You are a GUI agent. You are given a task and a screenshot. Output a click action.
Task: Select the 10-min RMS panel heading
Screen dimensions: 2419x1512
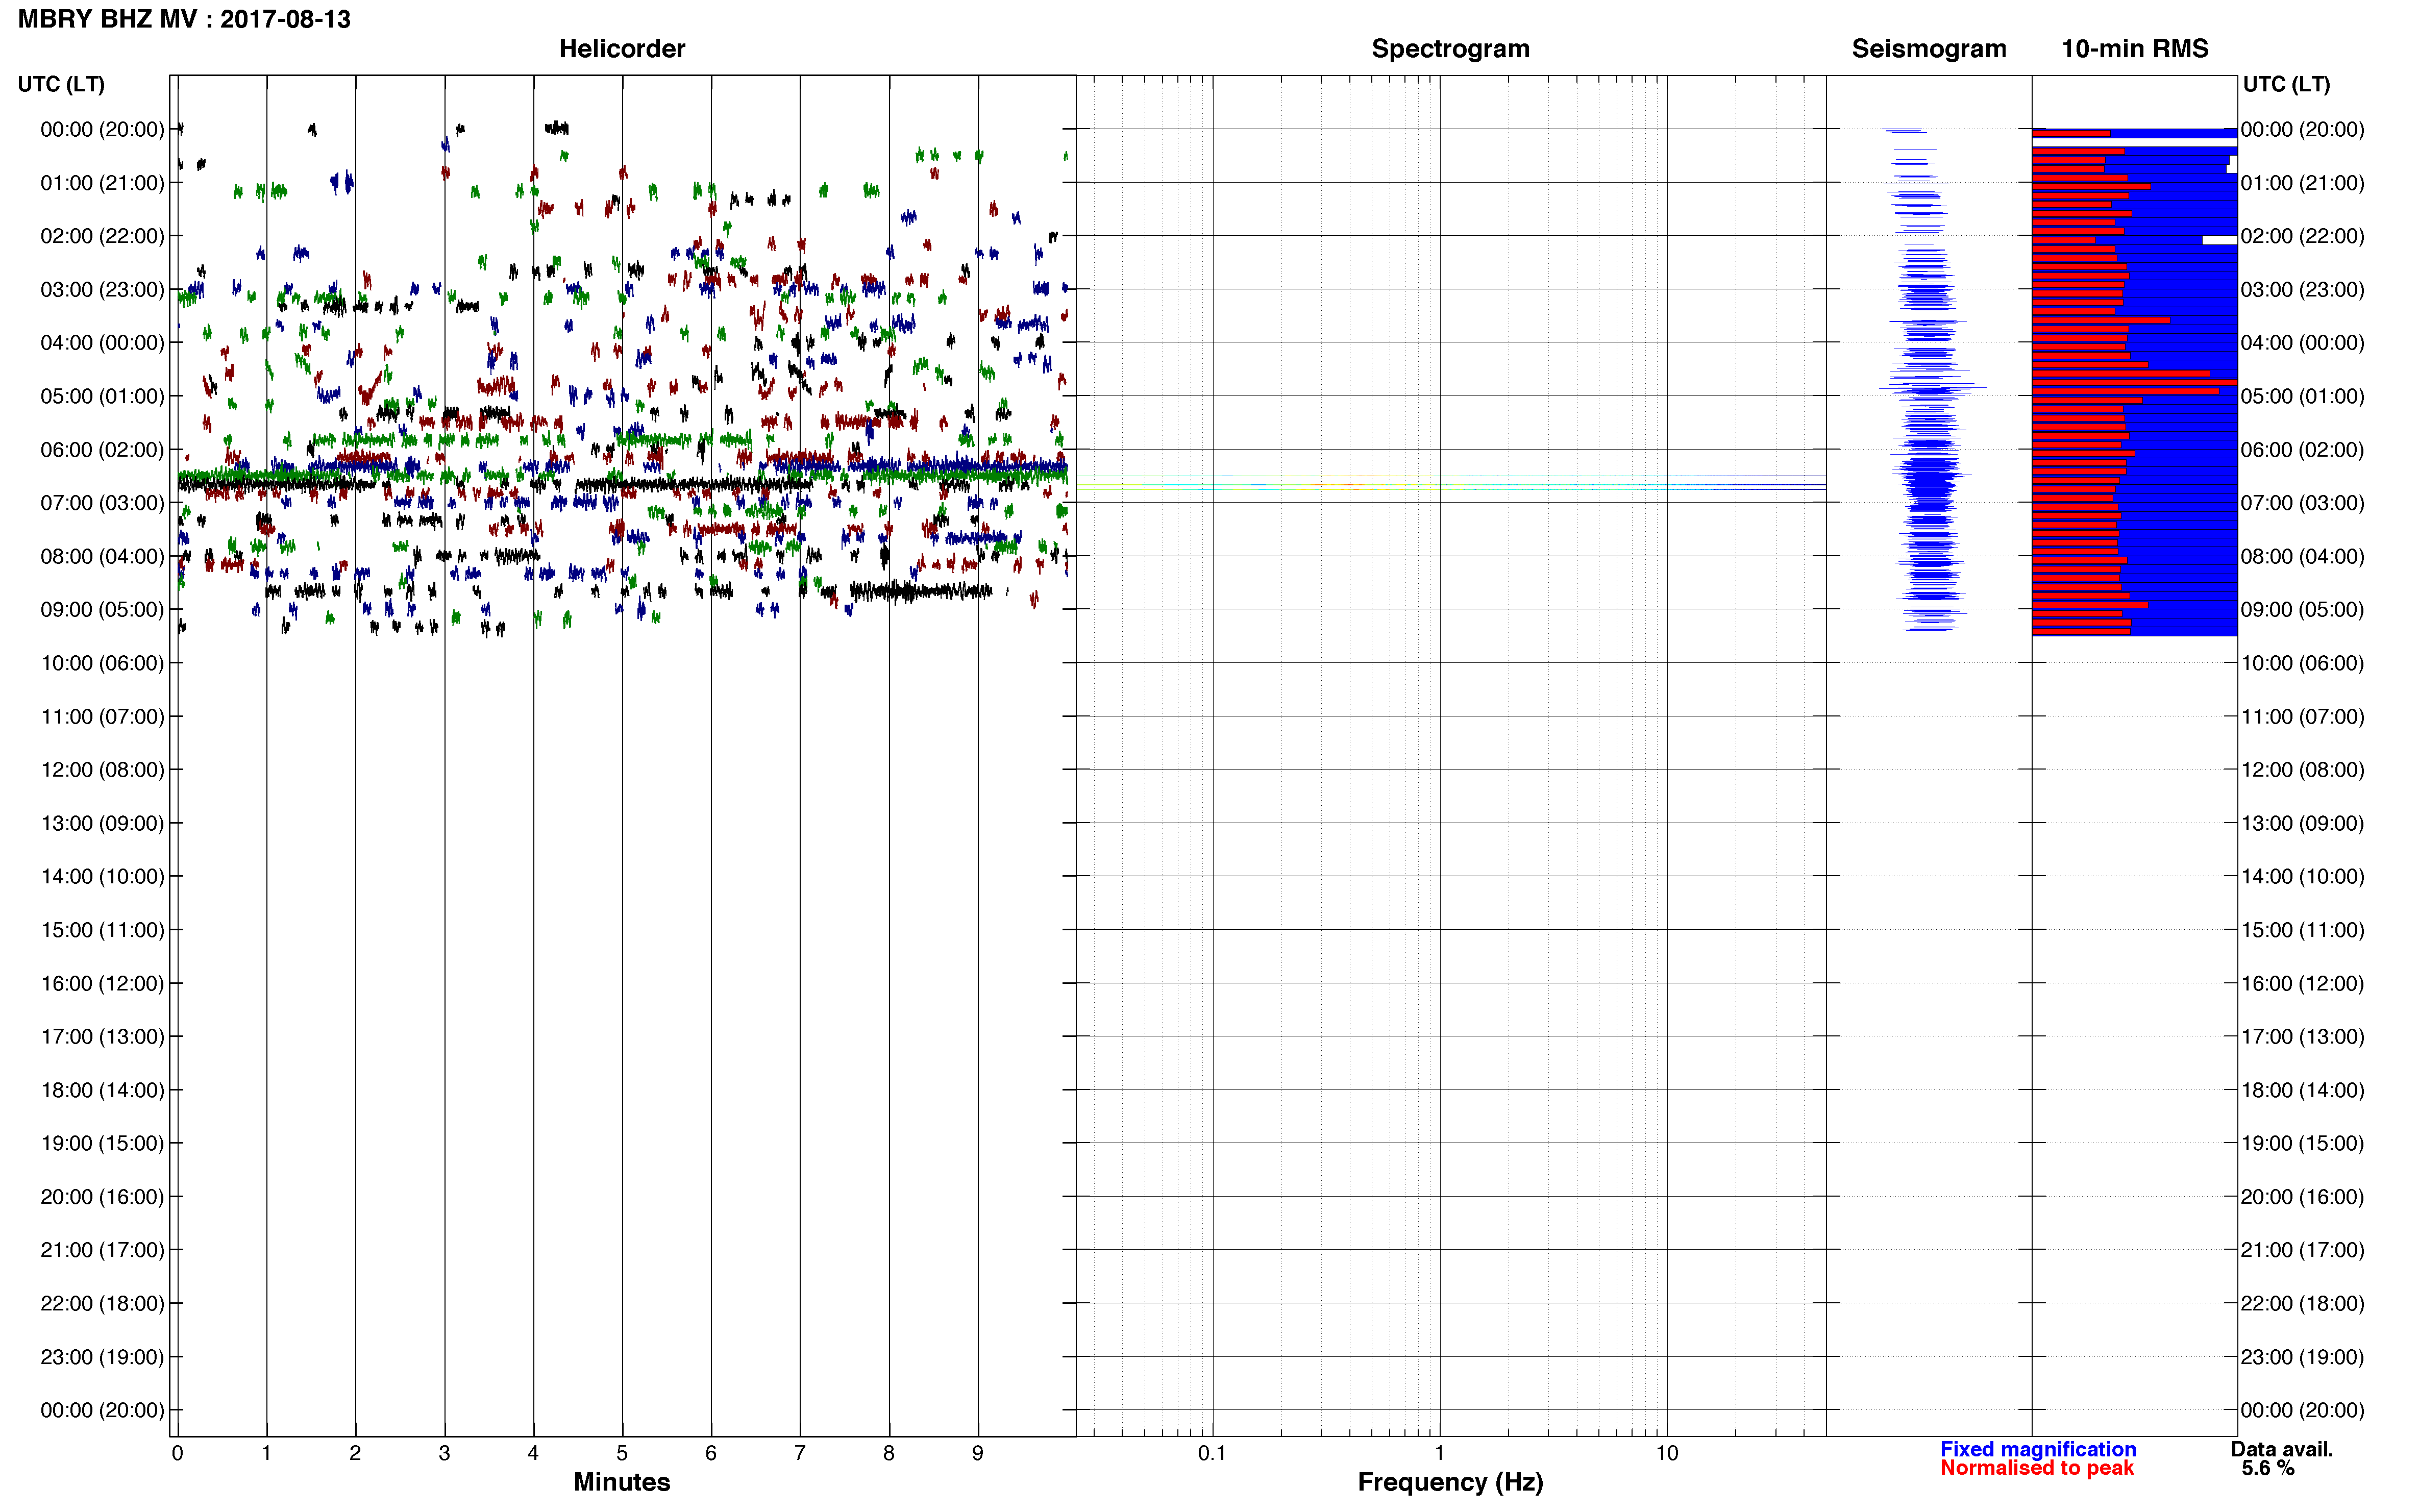point(2134,48)
